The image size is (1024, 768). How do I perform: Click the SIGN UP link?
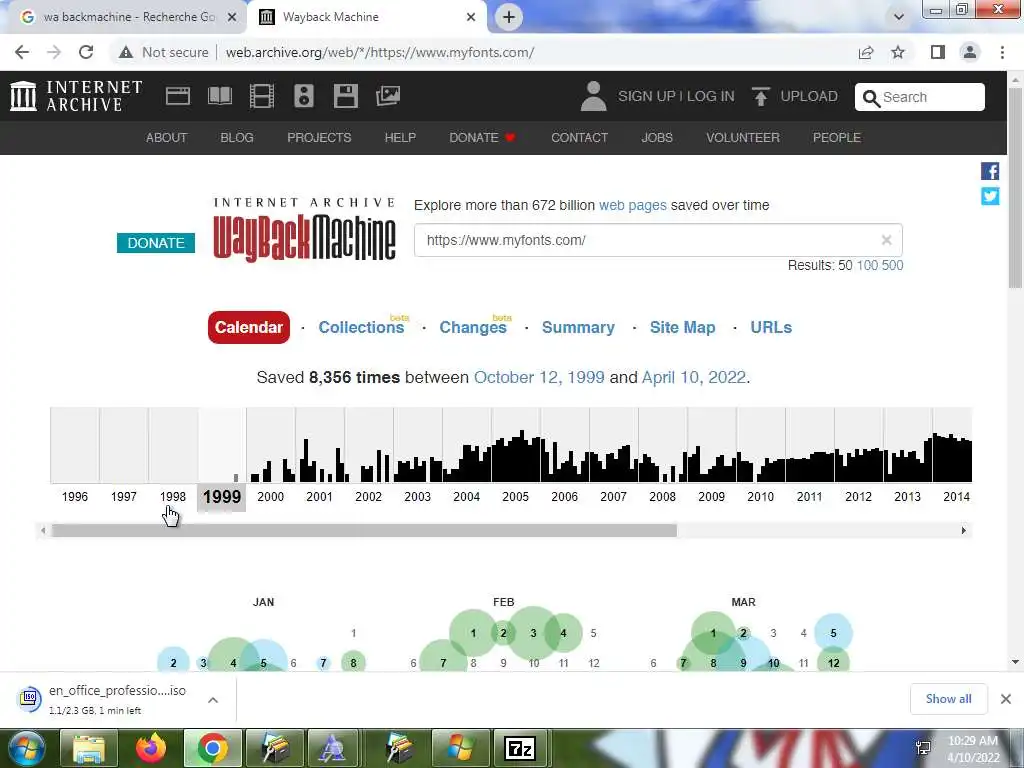[647, 96]
